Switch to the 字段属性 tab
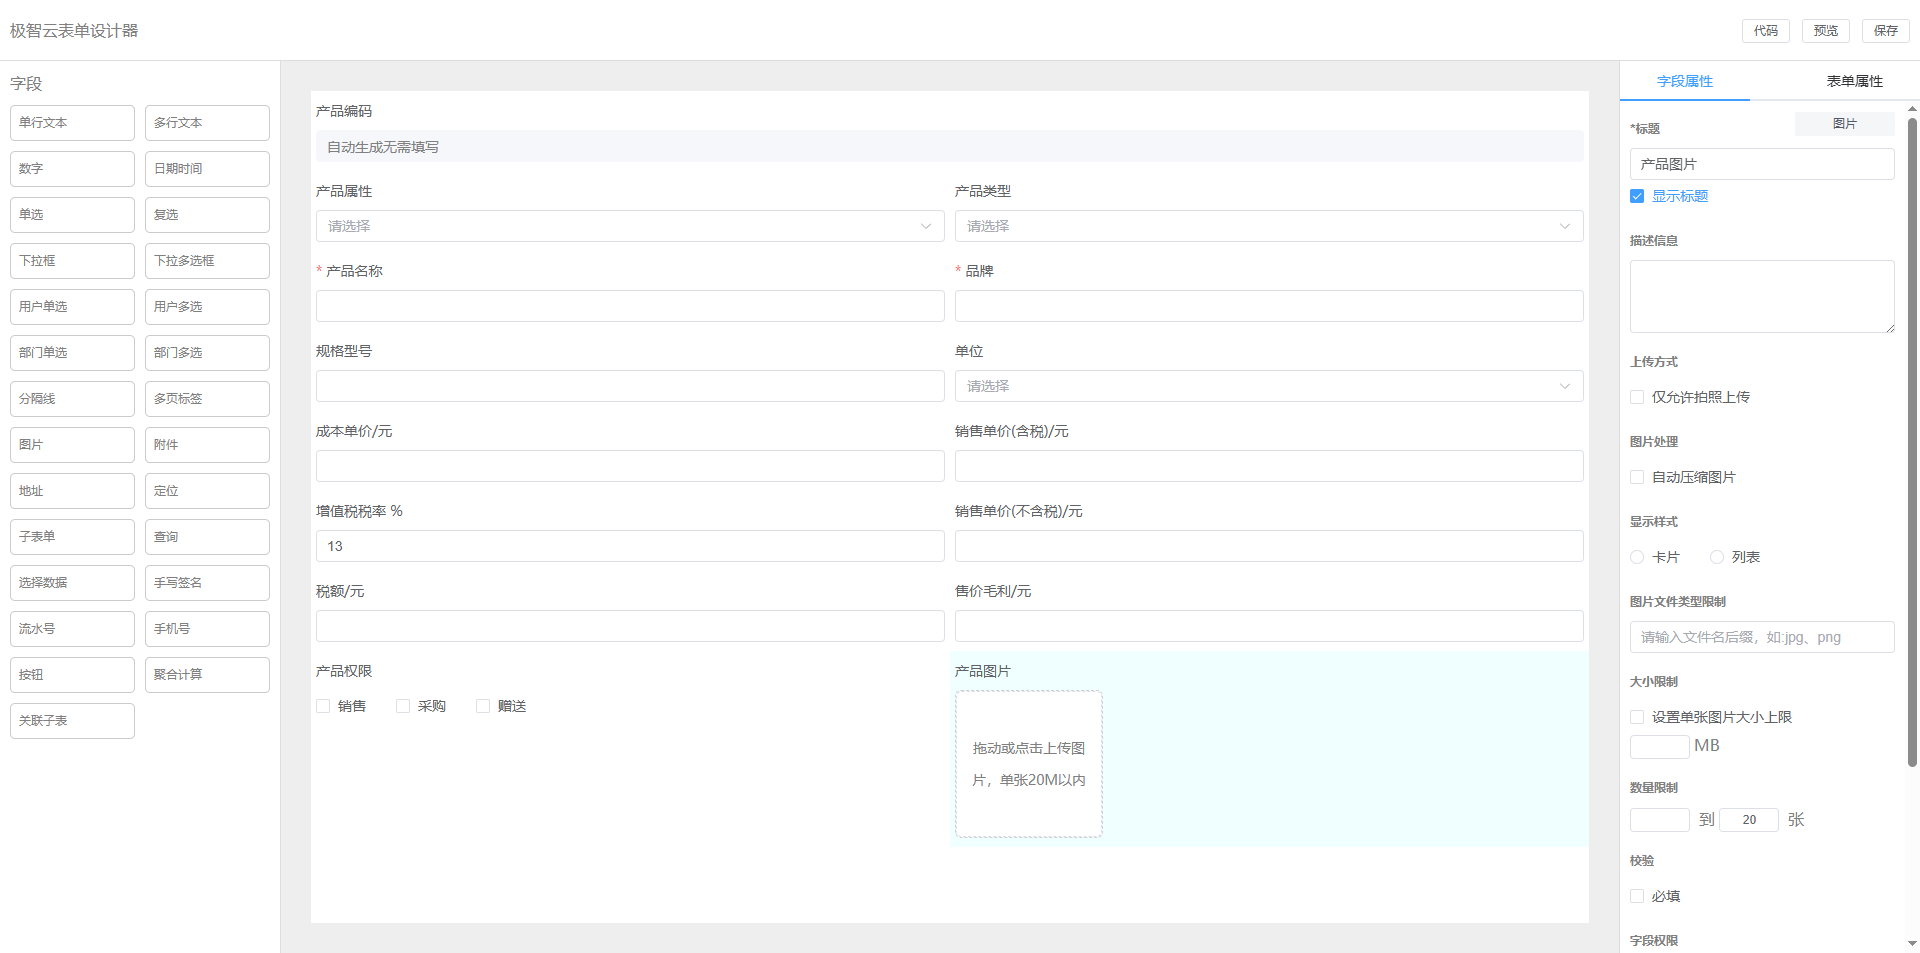Viewport: 1920px width, 953px height. point(1684,82)
